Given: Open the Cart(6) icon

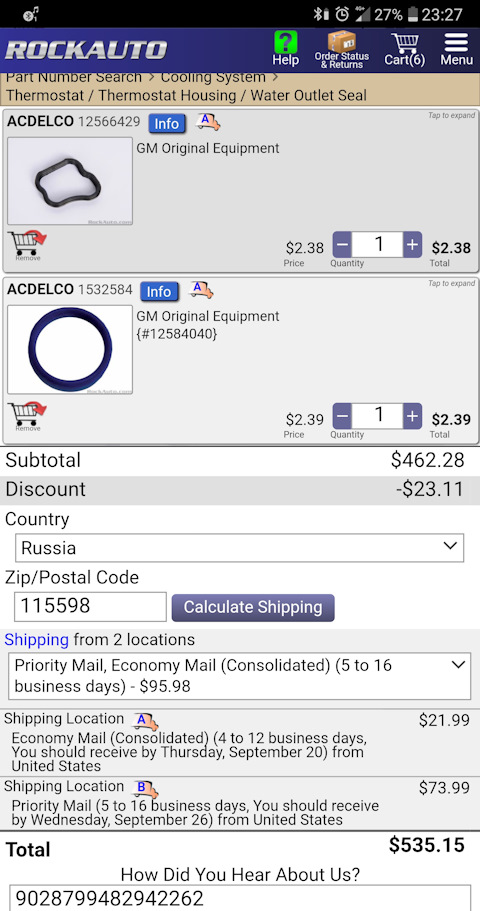Looking at the screenshot, I should (404, 49).
